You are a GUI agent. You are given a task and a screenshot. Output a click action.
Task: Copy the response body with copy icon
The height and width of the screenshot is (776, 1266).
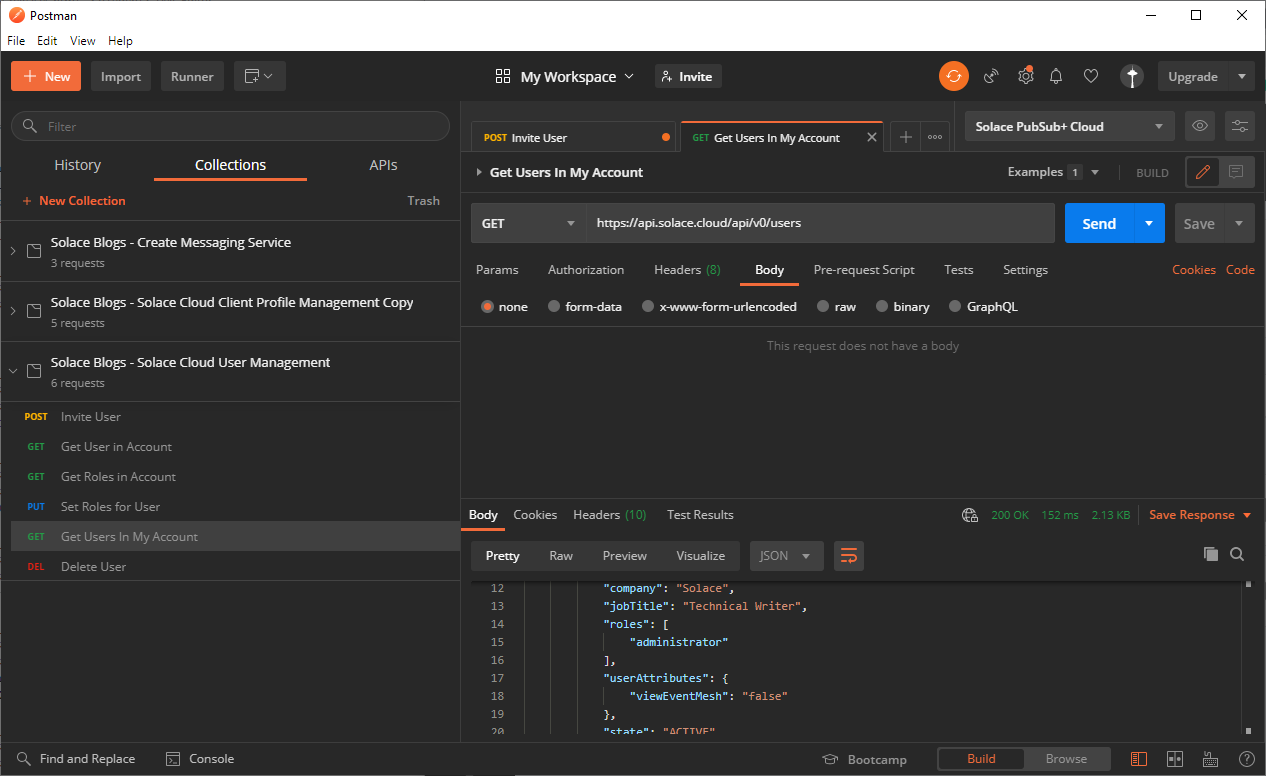[x=1210, y=554]
